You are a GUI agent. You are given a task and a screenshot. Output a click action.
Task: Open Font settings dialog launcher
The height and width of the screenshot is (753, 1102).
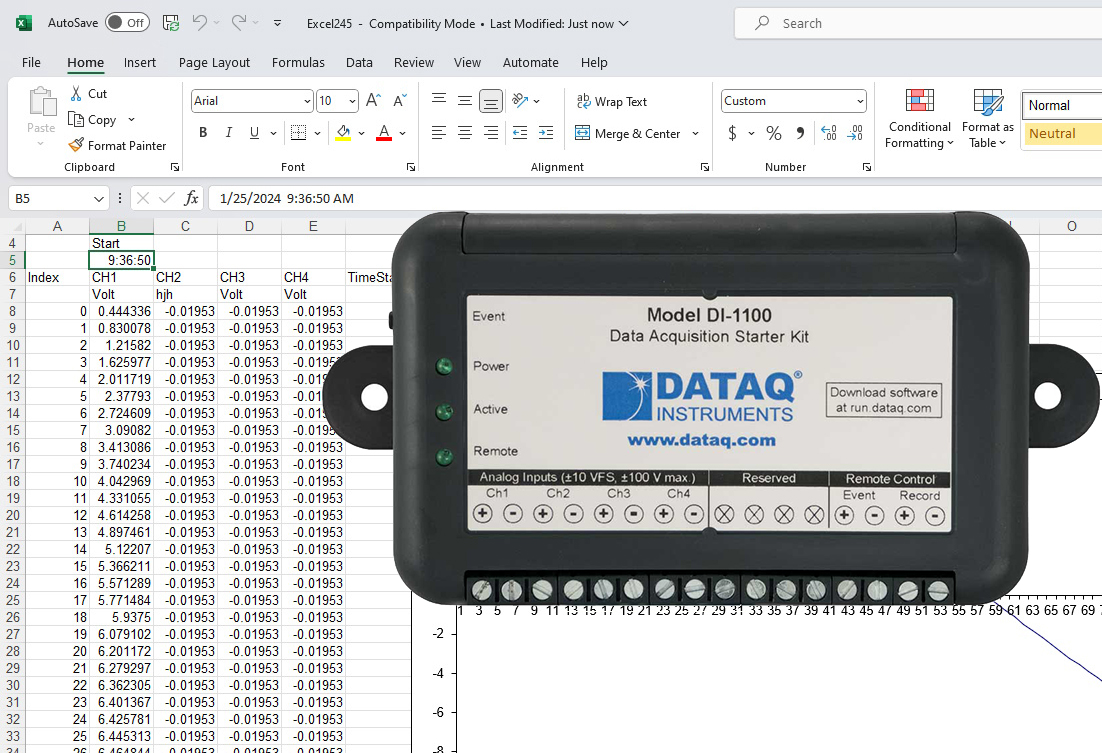click(x=411, y=167)
